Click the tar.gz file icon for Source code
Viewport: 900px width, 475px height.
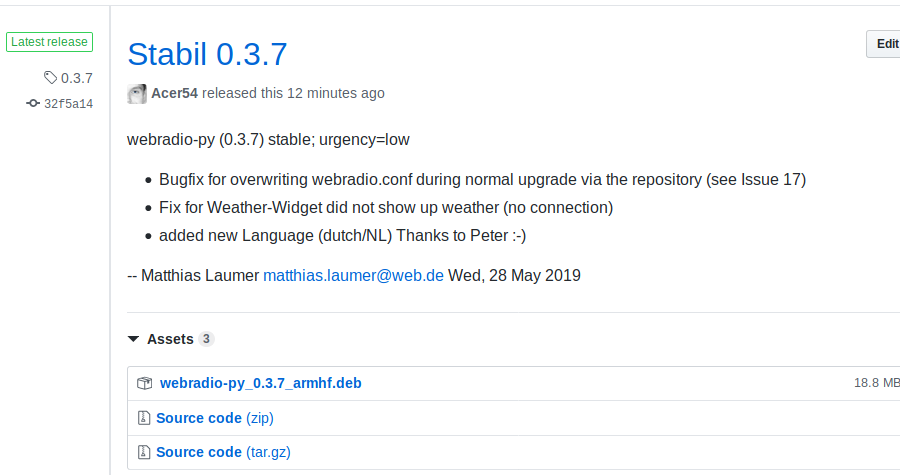coord(144,452)
